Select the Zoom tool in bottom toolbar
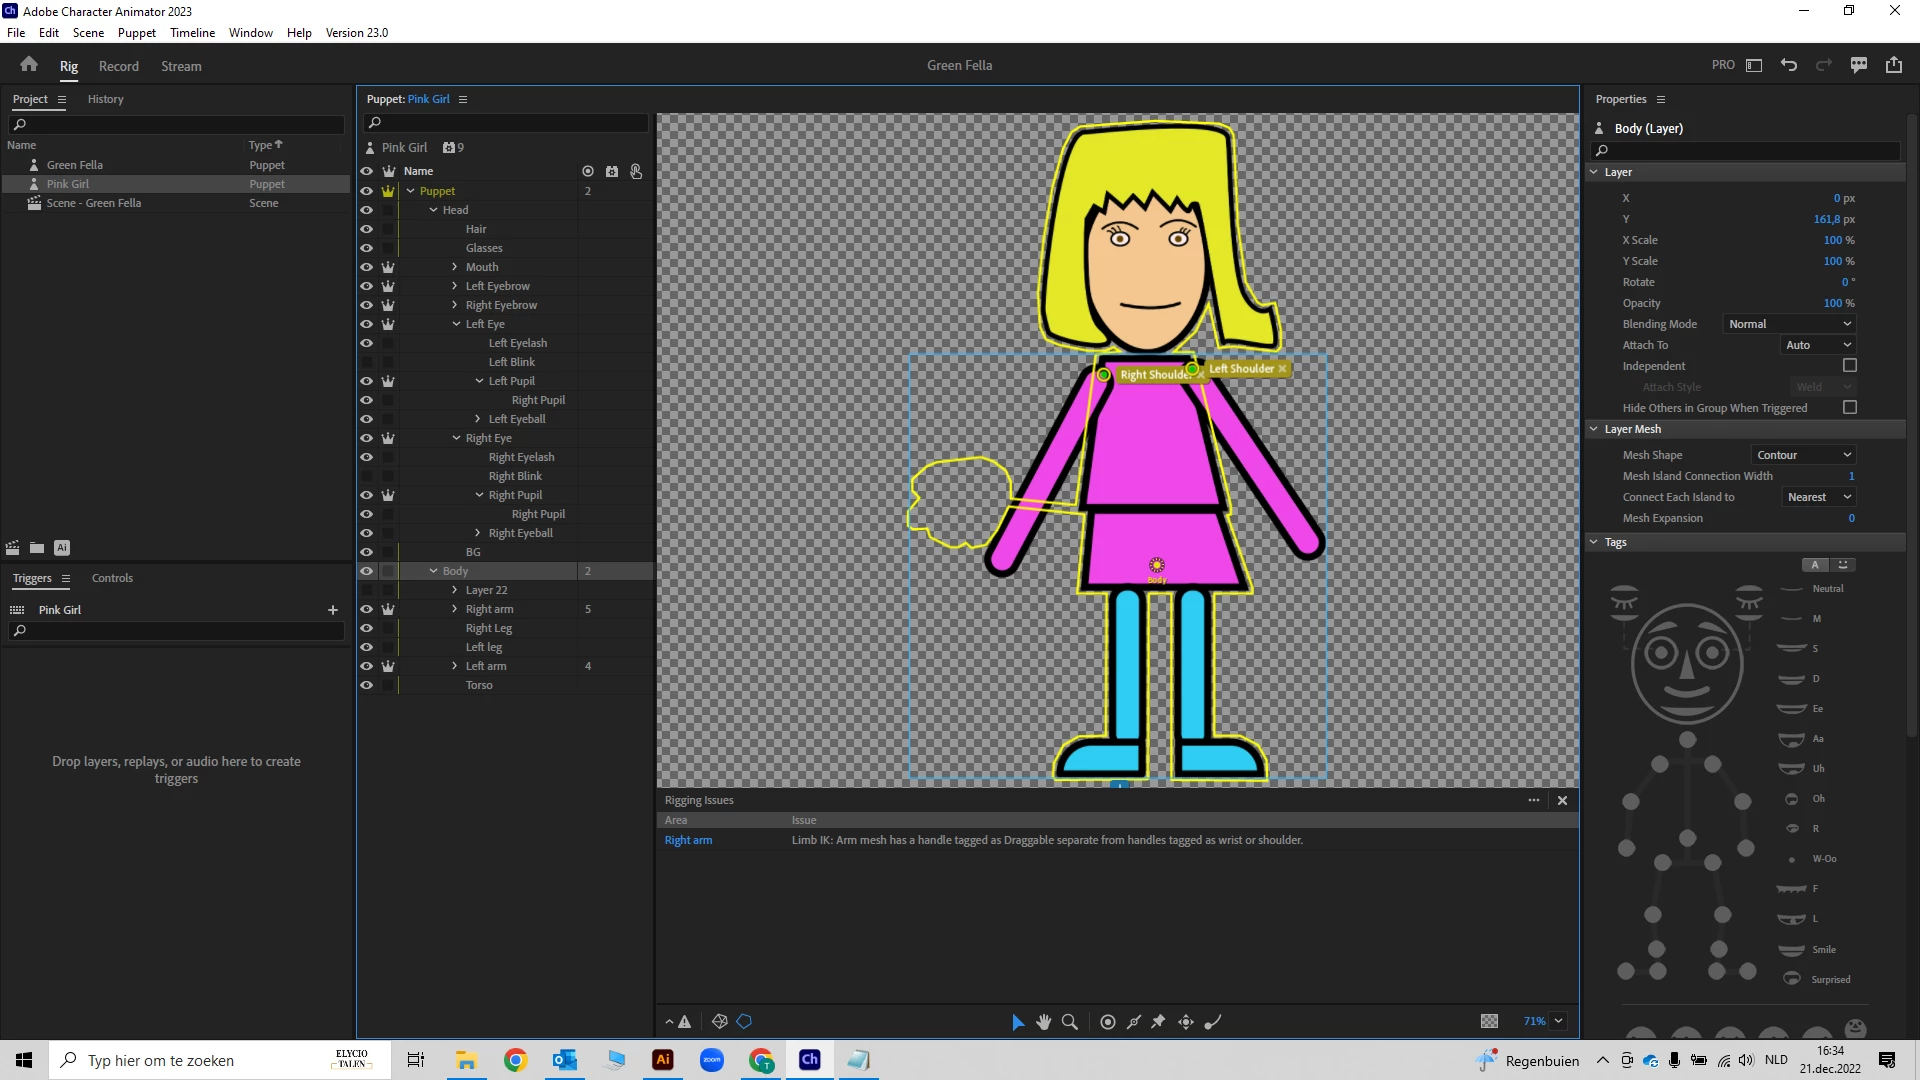The image size is (1920, 1080). point(1070,1022)
